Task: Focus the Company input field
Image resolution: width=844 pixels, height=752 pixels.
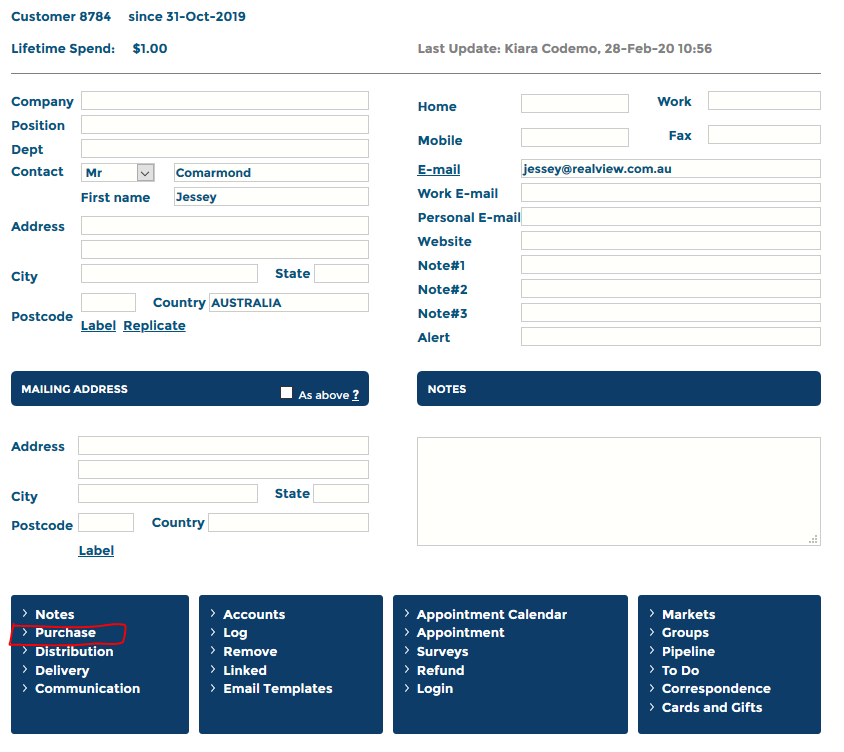Action: [225, 101]
